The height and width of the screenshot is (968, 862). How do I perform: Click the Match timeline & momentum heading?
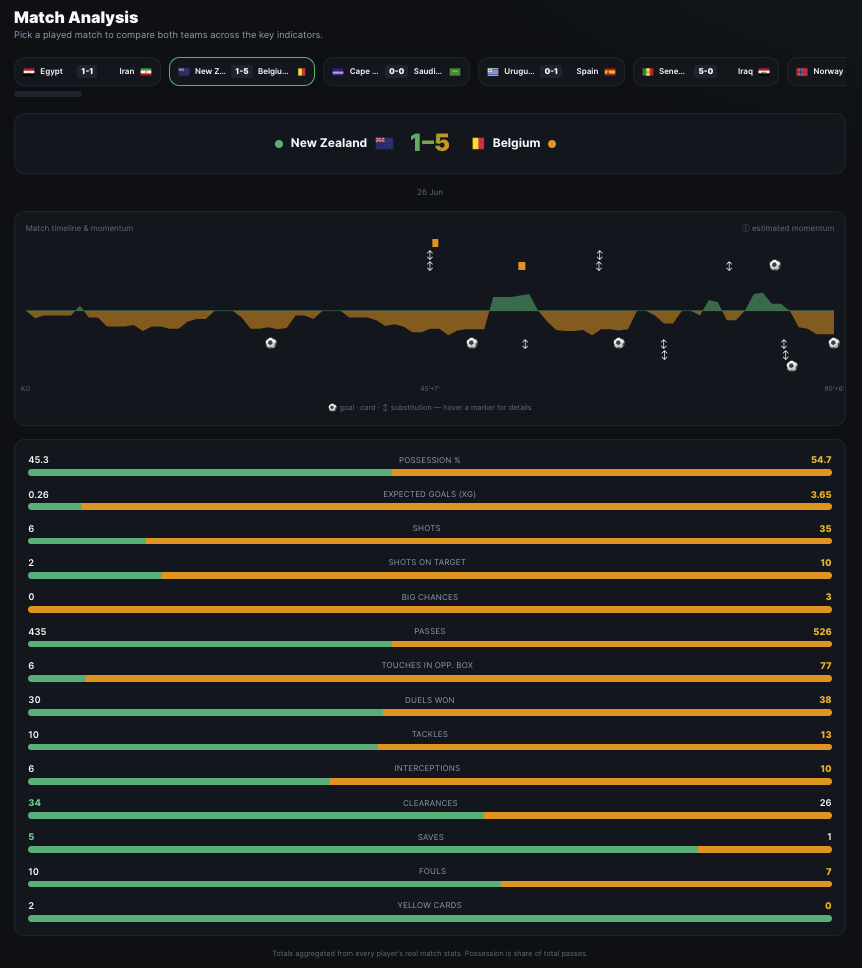[x=79, y=228]
